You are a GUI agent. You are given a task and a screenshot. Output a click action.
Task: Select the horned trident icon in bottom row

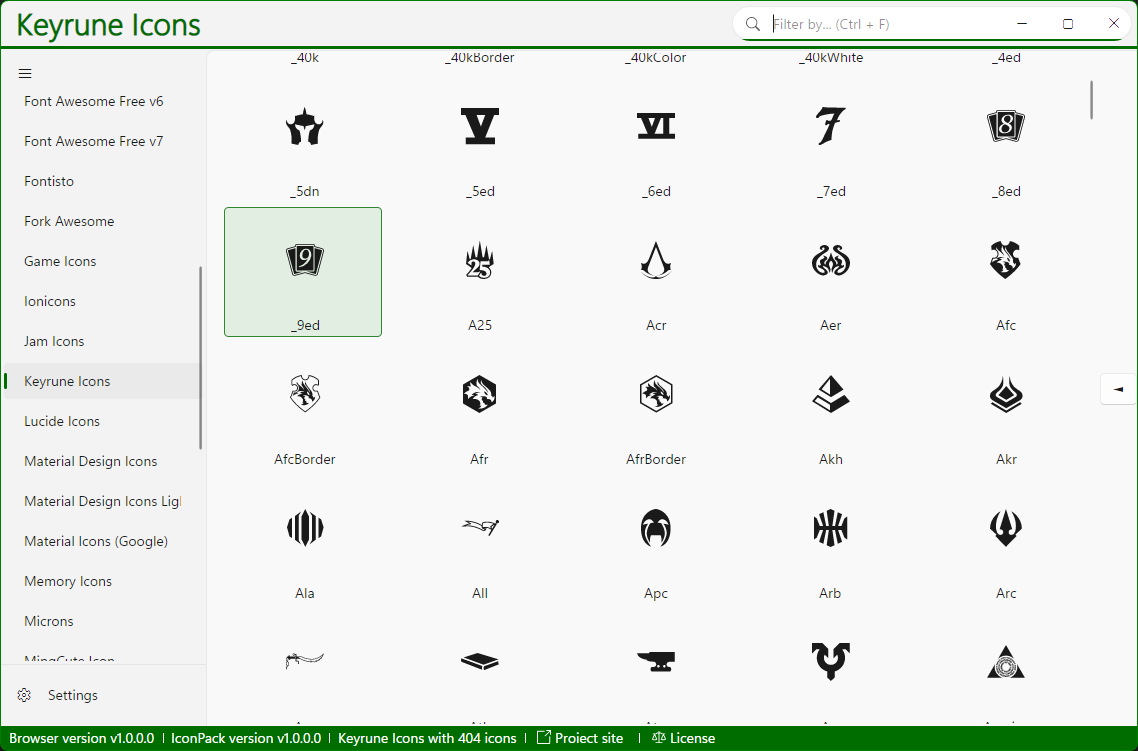click(830, 661)
